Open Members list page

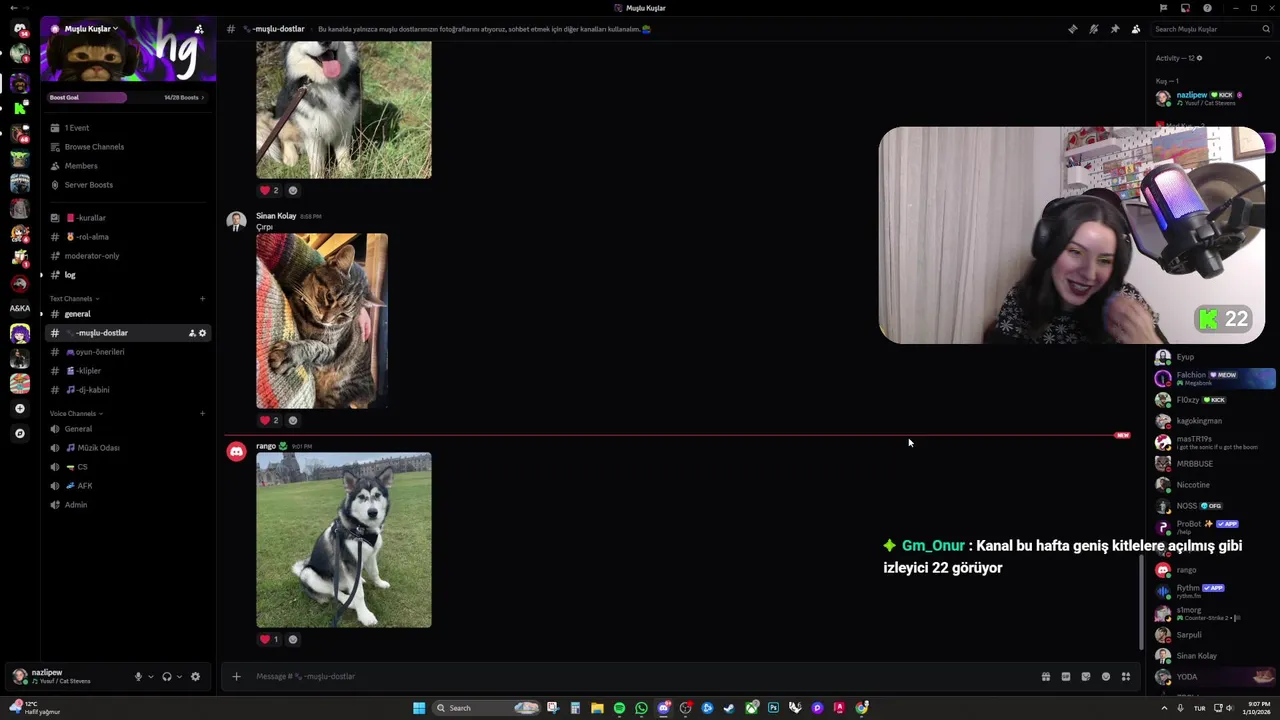(128, 166)
